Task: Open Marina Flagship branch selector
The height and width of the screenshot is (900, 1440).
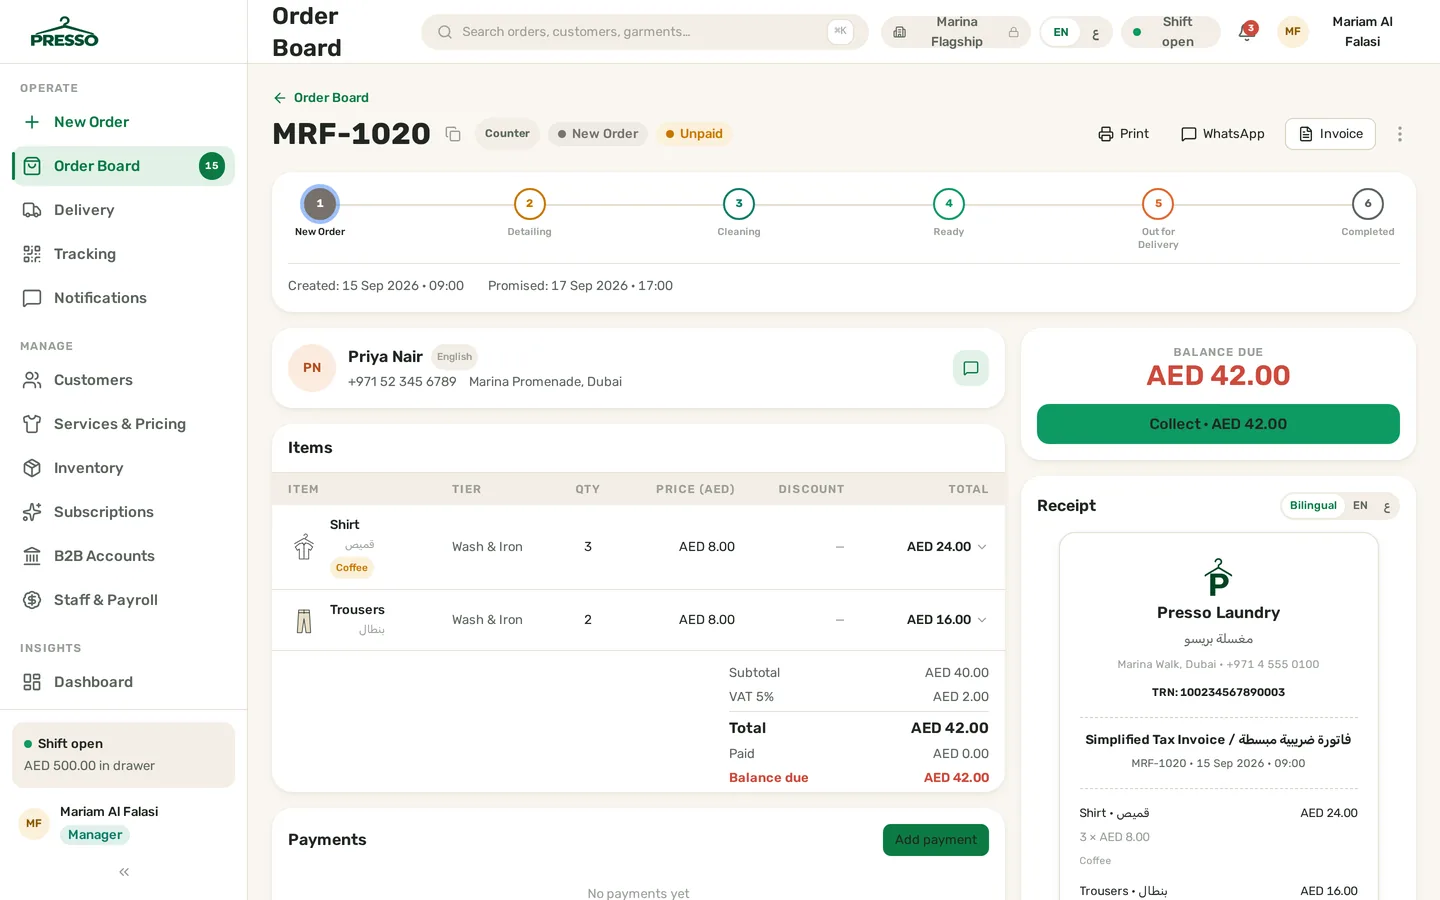Action: pyautogui.click(x=955, y=32)
